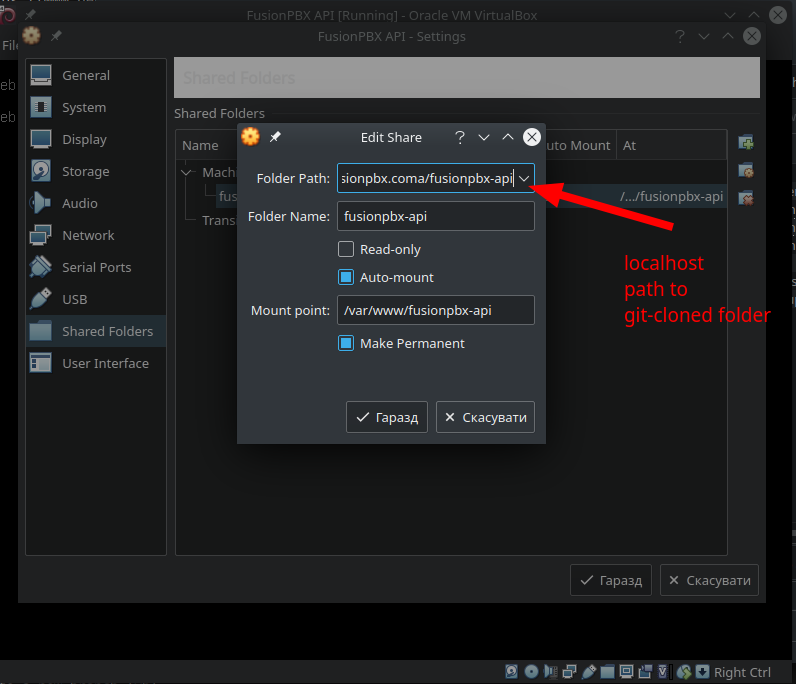The width and height of the screenshot is (796, 684).
Task: Open the User Interface settings category
Action: [x=95, y=364]
